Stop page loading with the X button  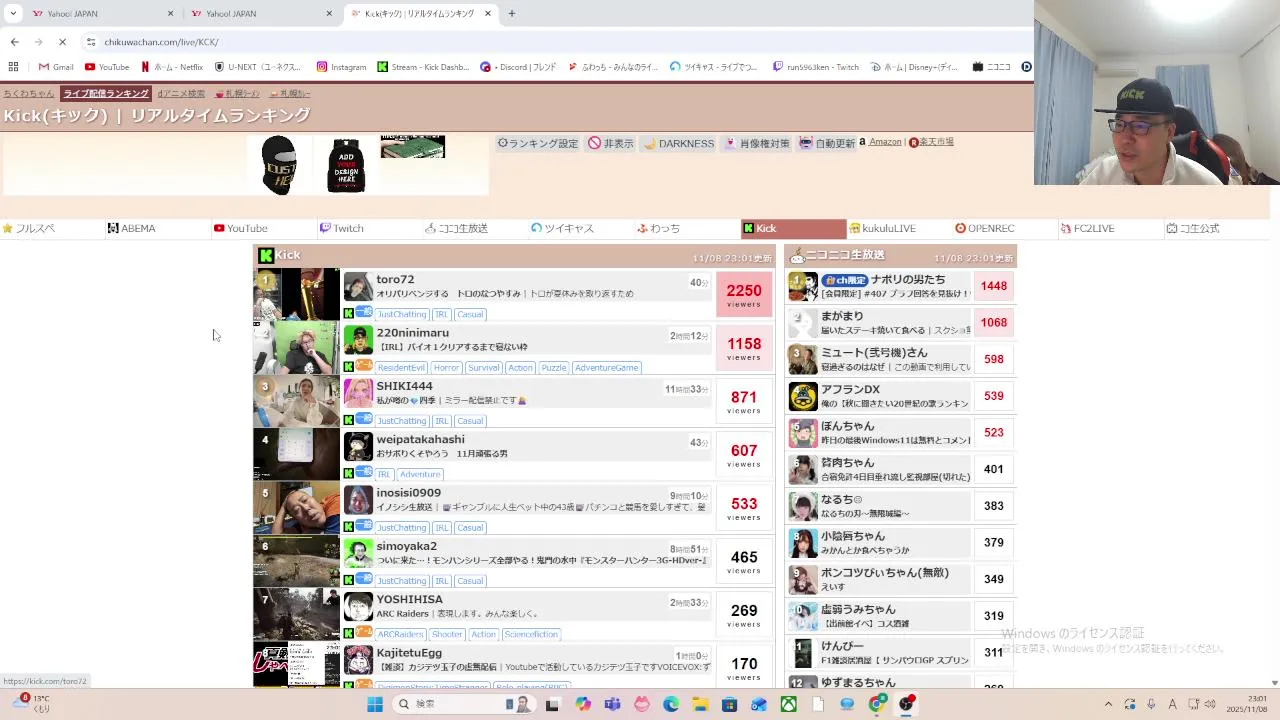[62, 42]
